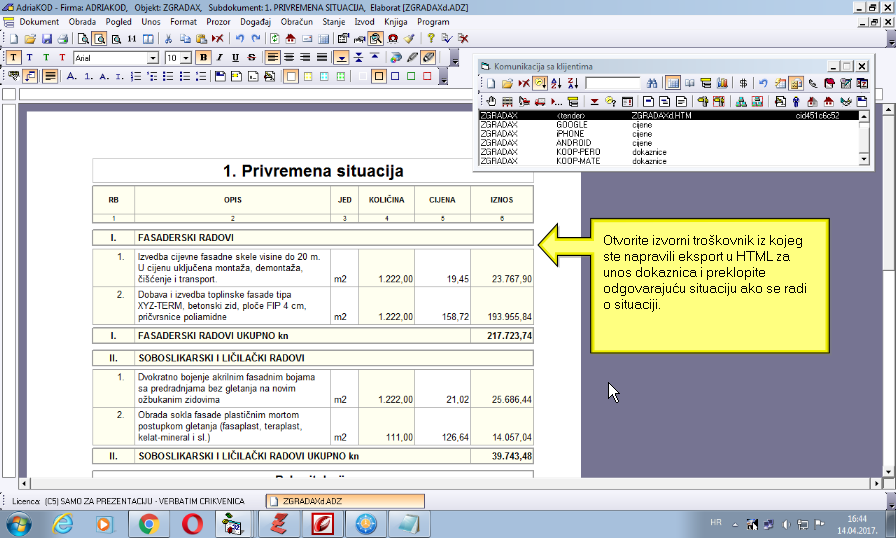Click the down arrow of Komunikacija list scrollbar

864,159
